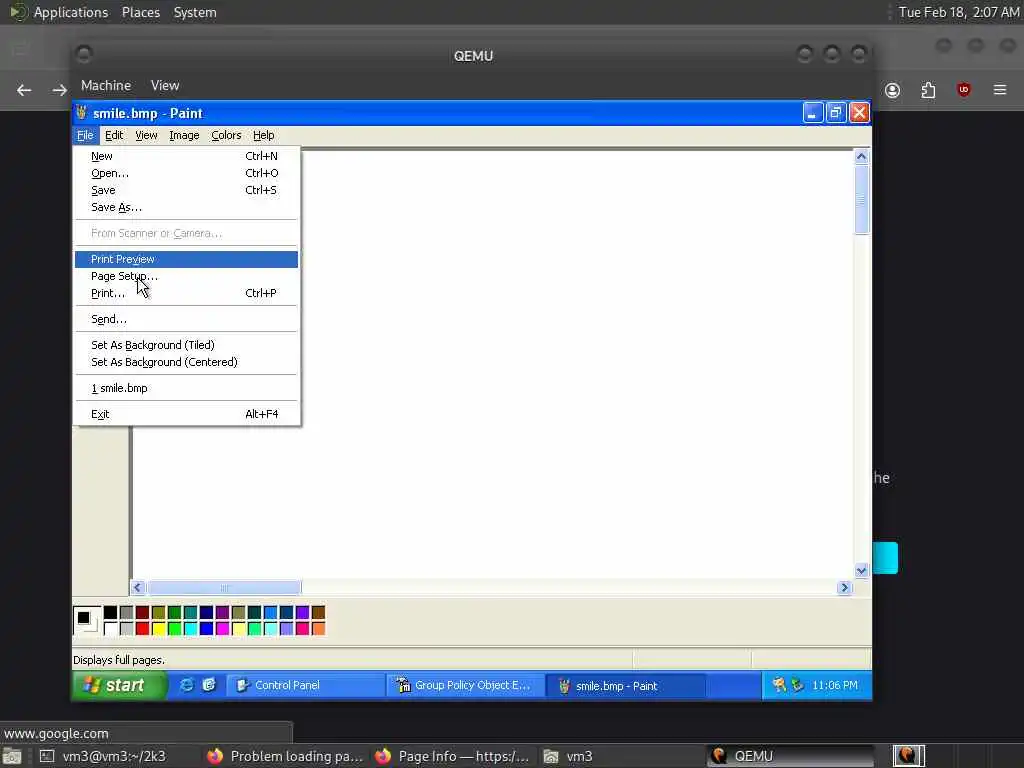Pick the bright green color swatch
Image resolution: width=1024 pixels, height=768 pixels.
174,629
